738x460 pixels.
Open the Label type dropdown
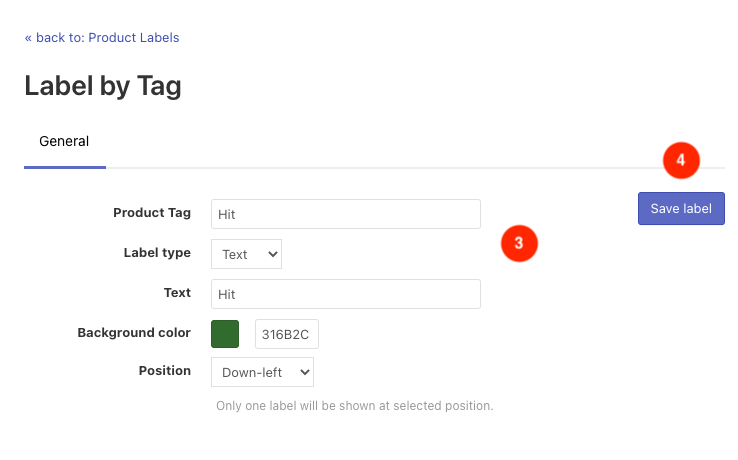246,254
